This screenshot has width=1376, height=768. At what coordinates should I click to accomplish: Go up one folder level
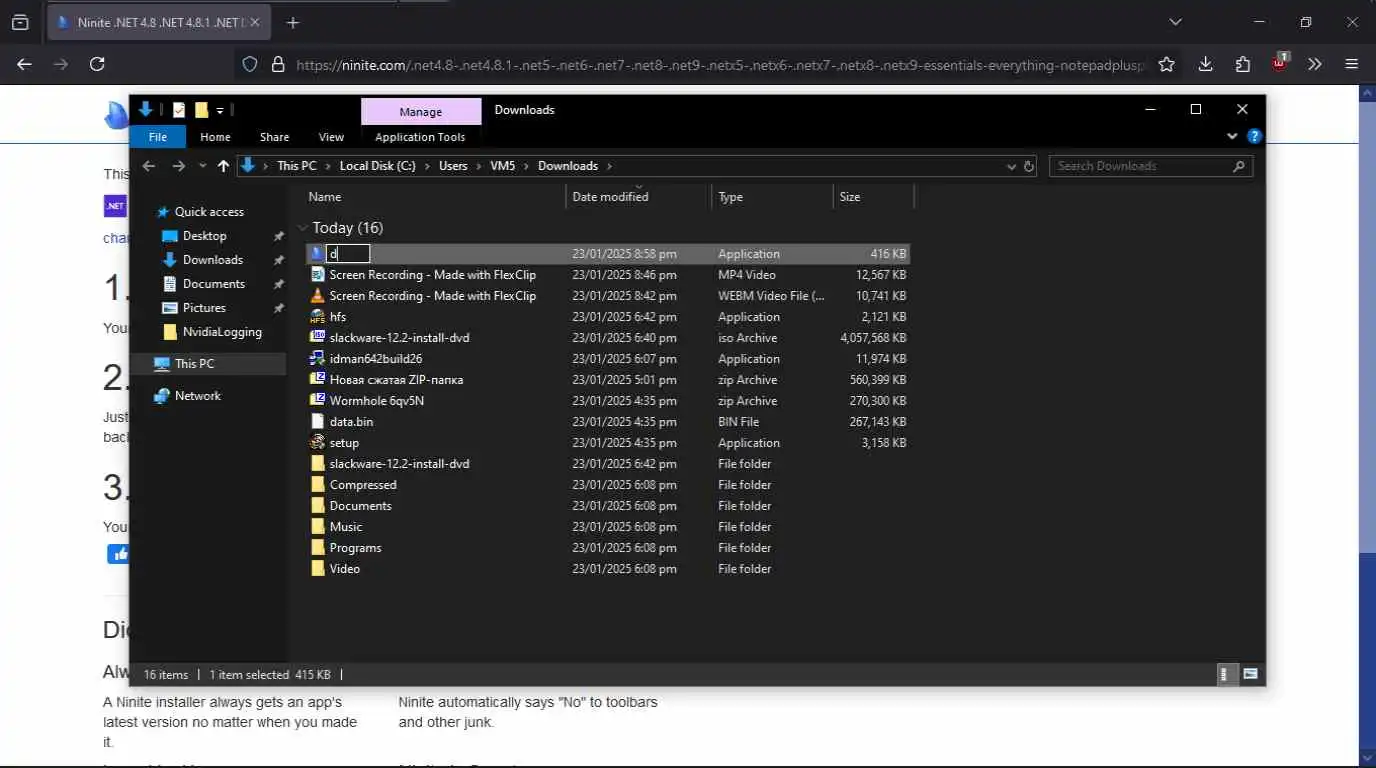pos(223,166)
